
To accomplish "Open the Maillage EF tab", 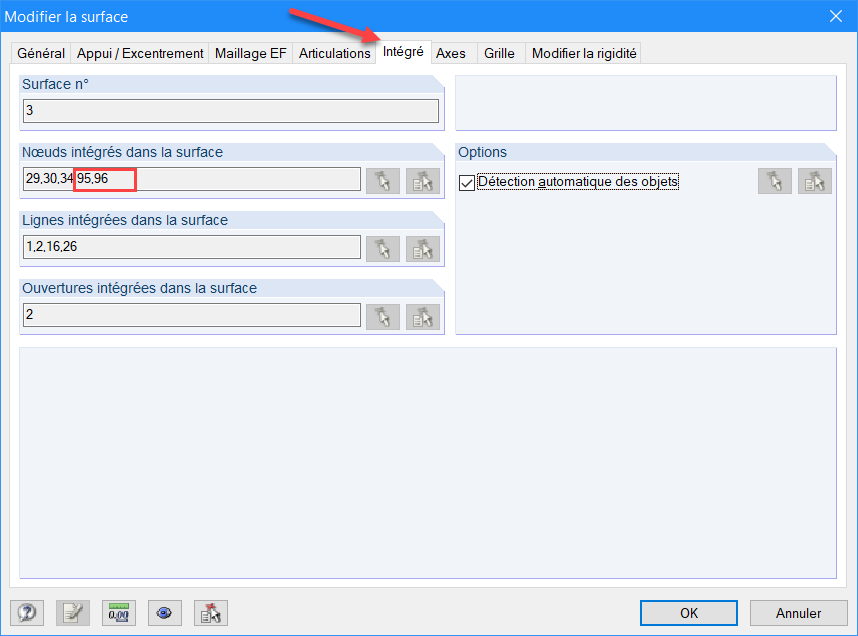I will coord(250,53).
